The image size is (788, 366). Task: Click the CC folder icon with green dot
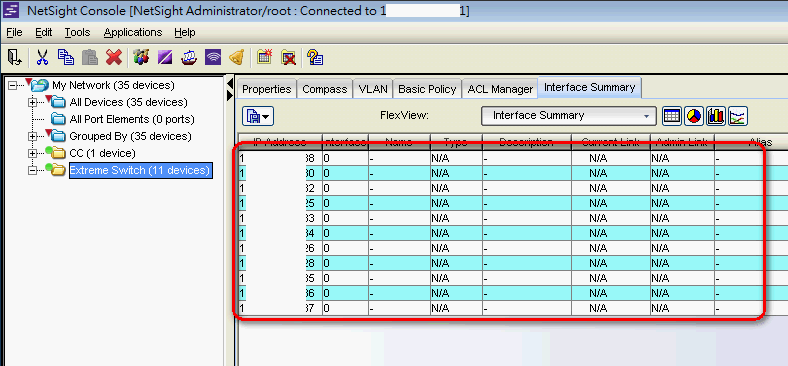click(56, 153)
